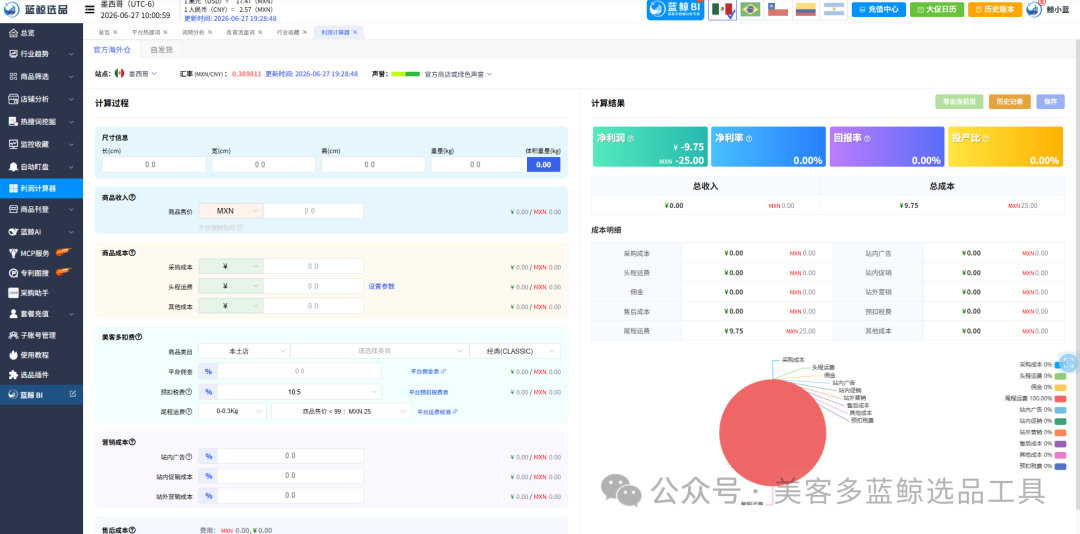Switch to the 官方海外仓 tab
Image resolution: width=1080 pixels, height=534 pixels.
coord(111,50)
